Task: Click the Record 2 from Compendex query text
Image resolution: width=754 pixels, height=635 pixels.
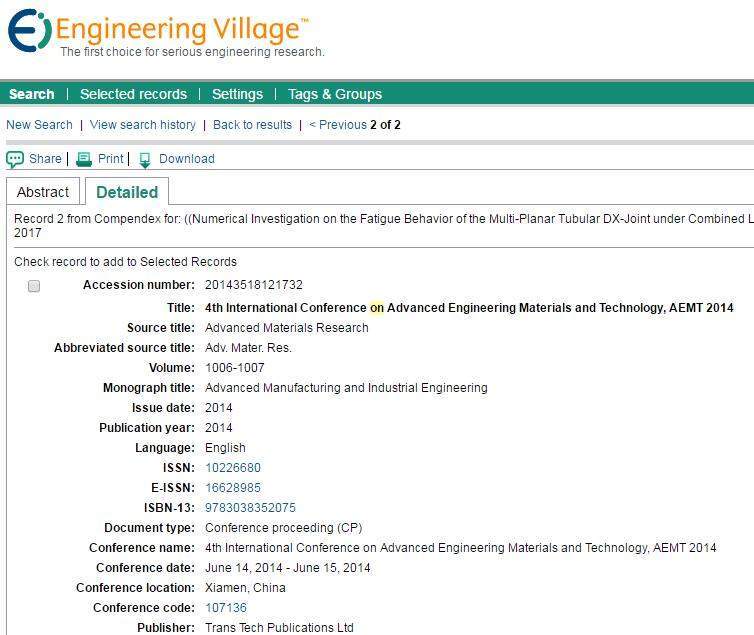Action: coord(384,225)
